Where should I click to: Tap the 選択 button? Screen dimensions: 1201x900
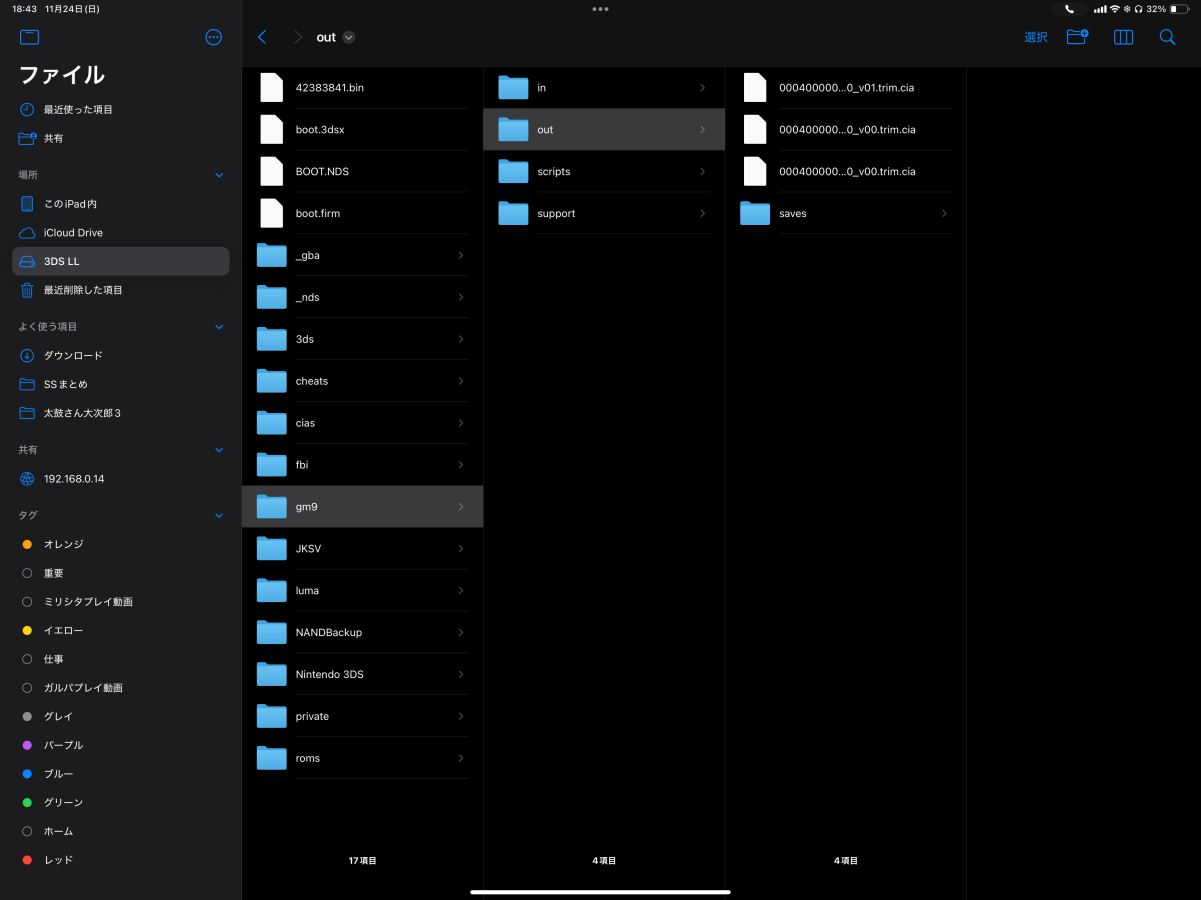pos(1036,37)
